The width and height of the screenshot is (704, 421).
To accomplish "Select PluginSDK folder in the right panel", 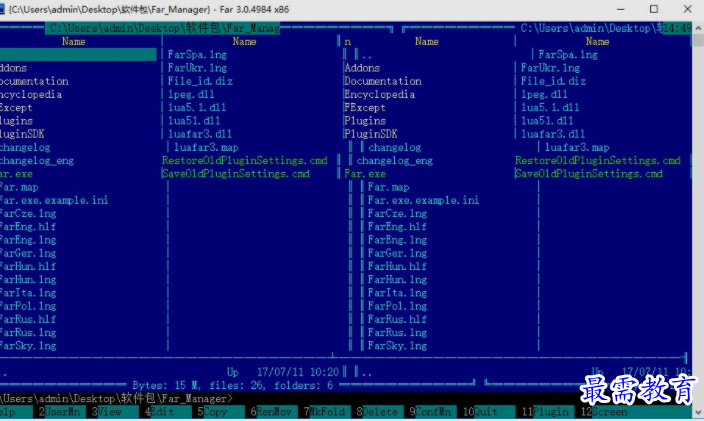I will (x=370, y=134).
